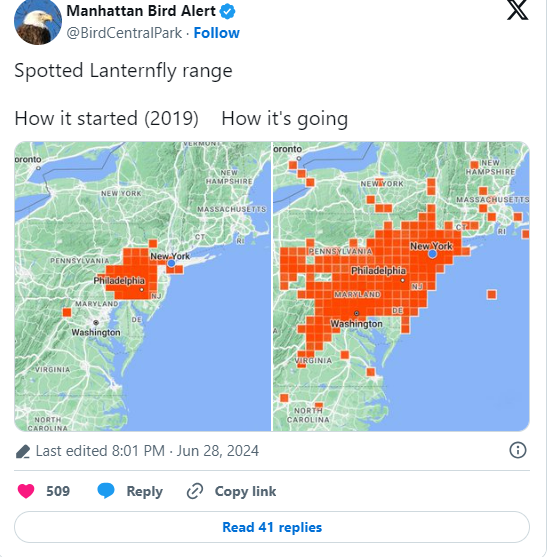Click the edit pencil icon beside Last edited

[x=23, y=451]
